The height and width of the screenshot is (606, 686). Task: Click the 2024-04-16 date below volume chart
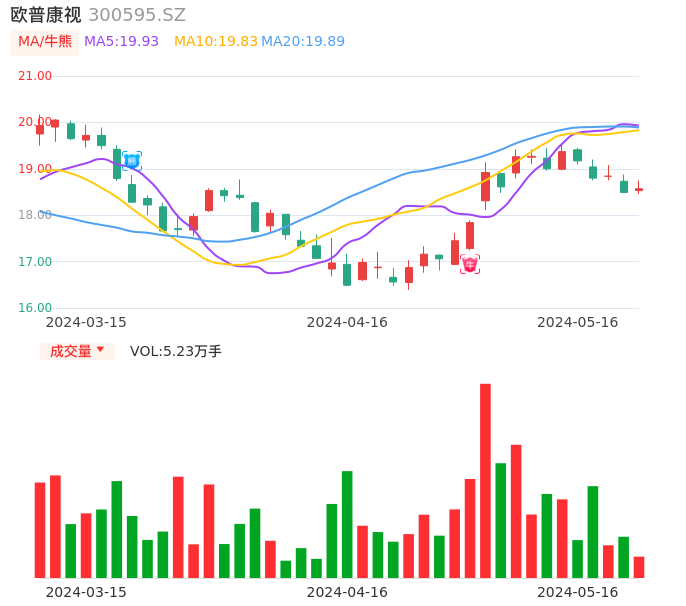point(347,592)
